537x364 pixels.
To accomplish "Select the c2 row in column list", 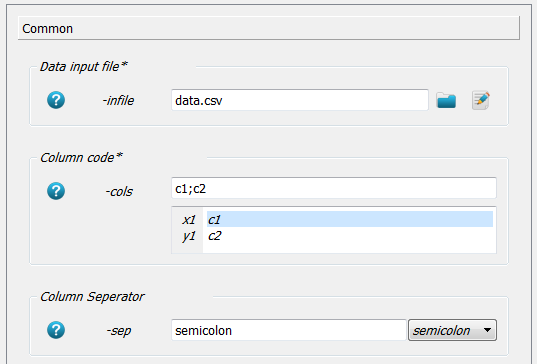I will 350,236.
